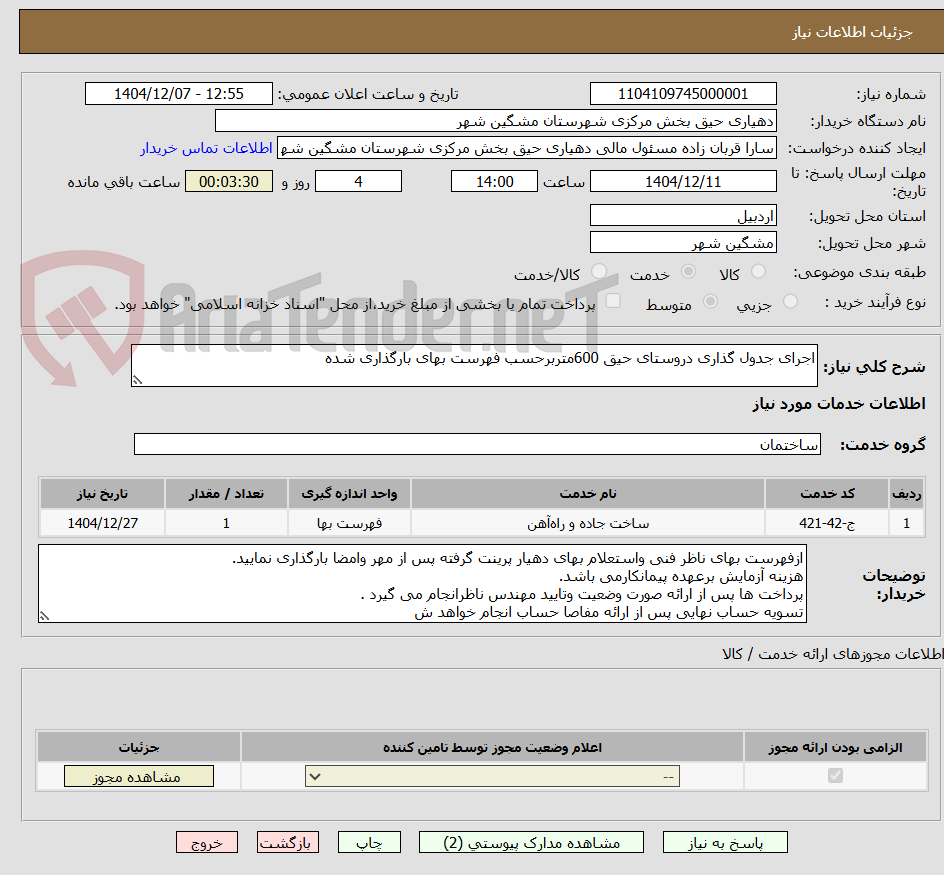Click the ردیف column header
Image resolution: width=944 pixels, height=875 pixels.
point(906,494)
